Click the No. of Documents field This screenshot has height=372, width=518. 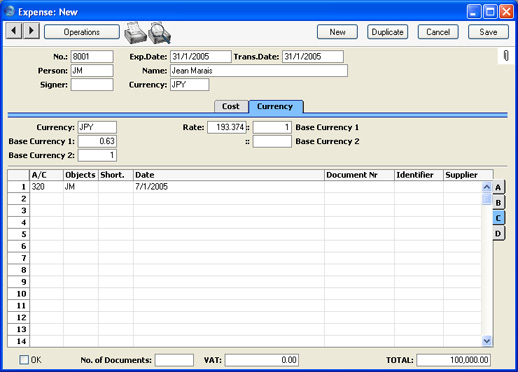tap(174, 360)
